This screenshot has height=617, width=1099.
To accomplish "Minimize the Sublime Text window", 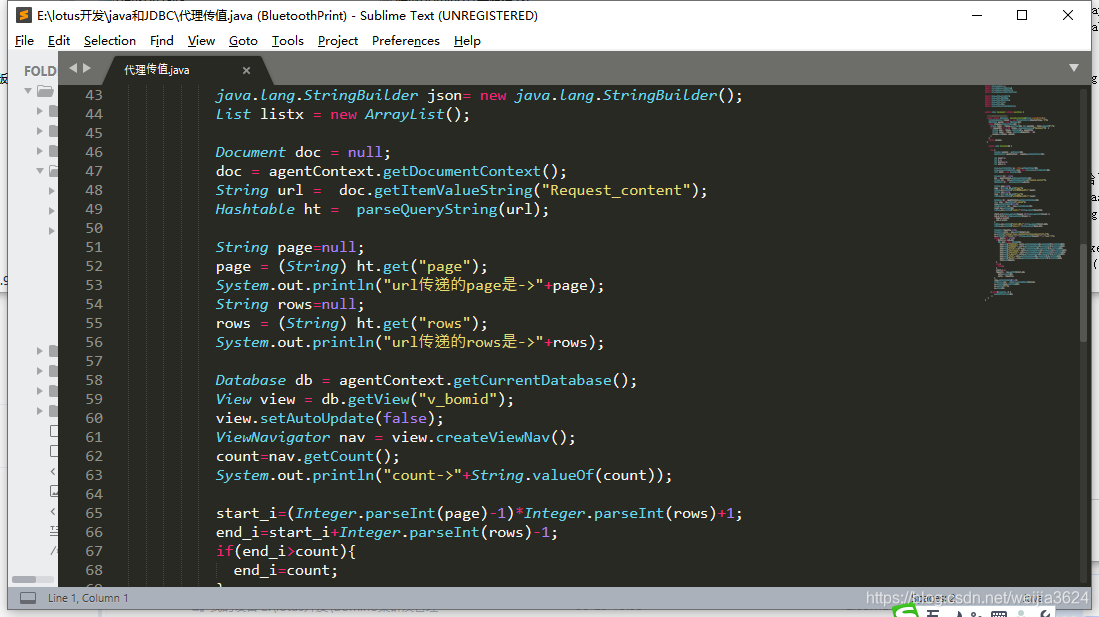I will (x=977, y=15).
